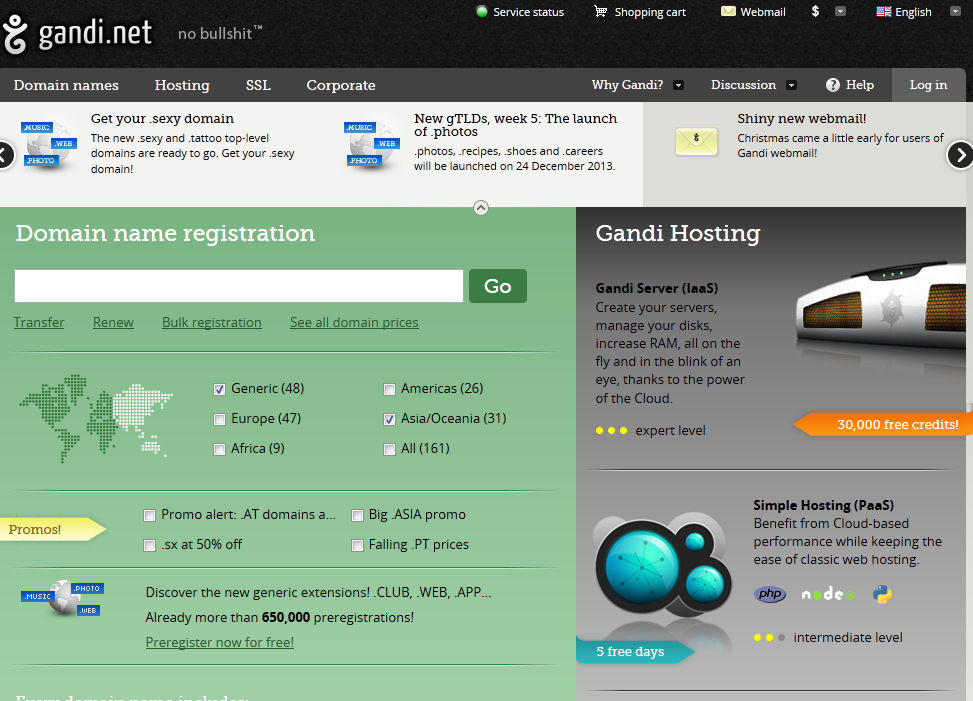Viewport: 973px width, 701px height.
Task: Open the Transfer link
Action: [x=39, y=323]
